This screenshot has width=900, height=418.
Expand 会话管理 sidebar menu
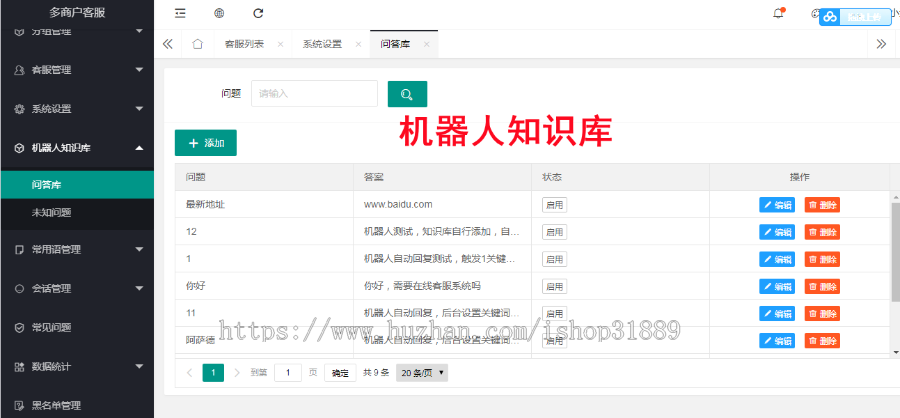(x=77, y=288)
